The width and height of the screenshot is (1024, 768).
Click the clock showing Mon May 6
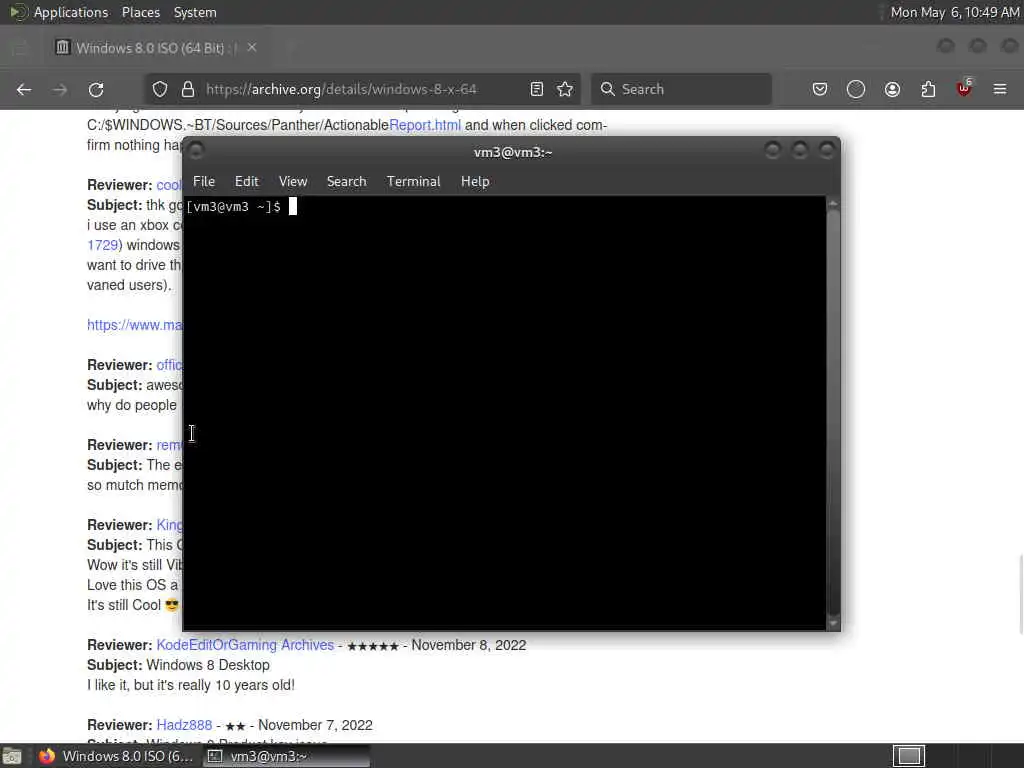click(955, 12)
